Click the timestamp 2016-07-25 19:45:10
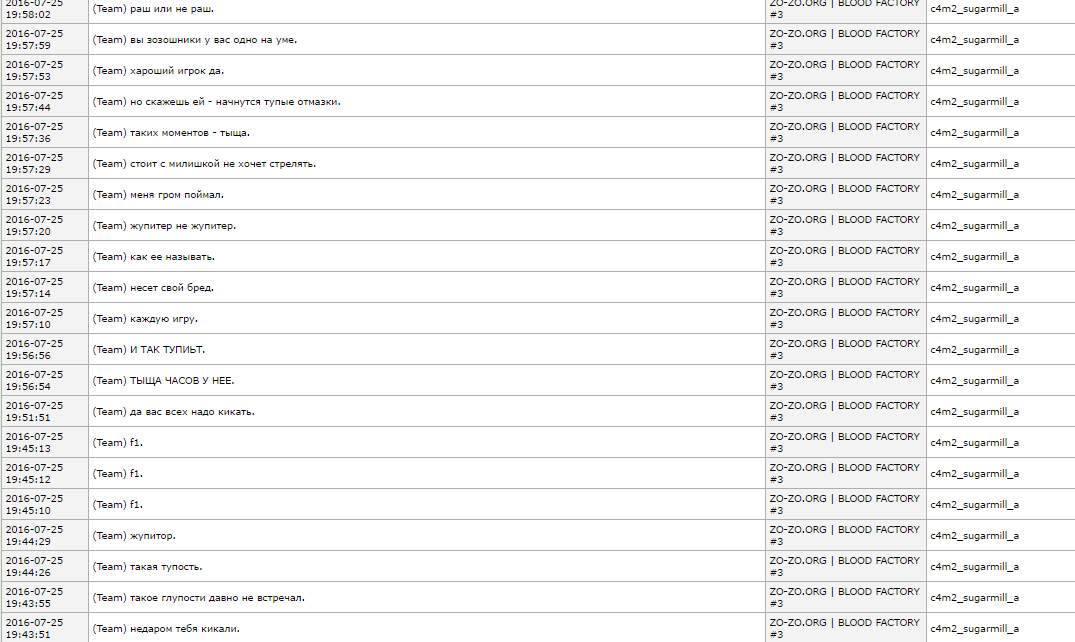The image size is (1075, 642). [x=34, y=504]
